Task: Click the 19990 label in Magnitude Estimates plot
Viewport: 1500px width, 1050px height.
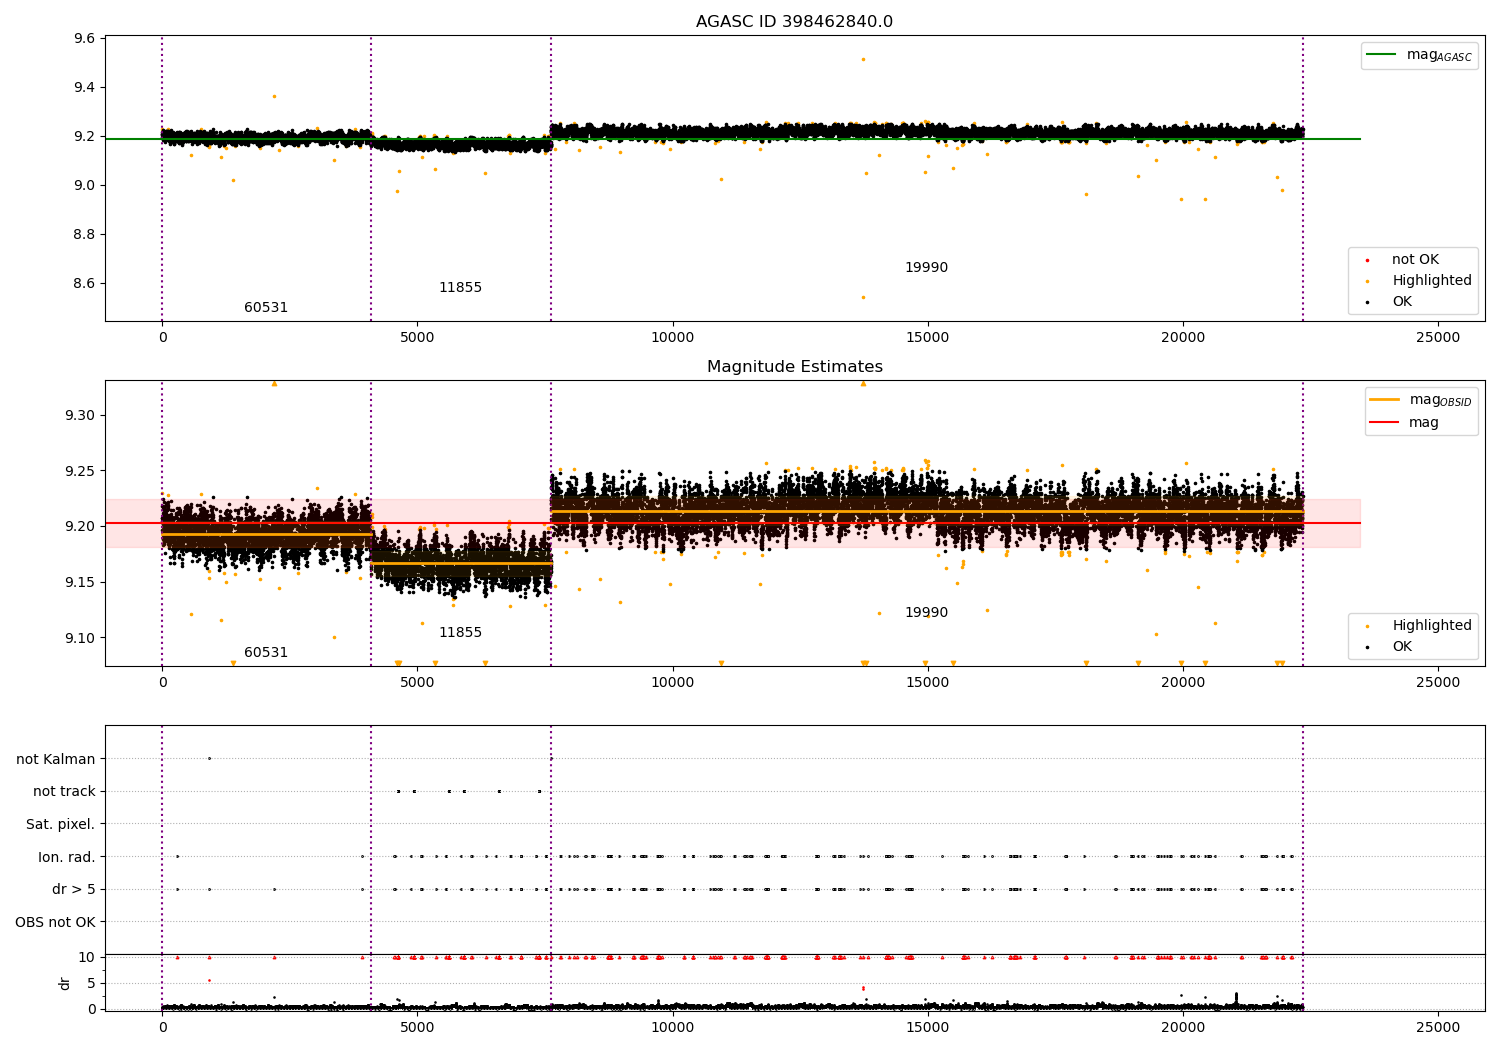Action: [926, 613]
